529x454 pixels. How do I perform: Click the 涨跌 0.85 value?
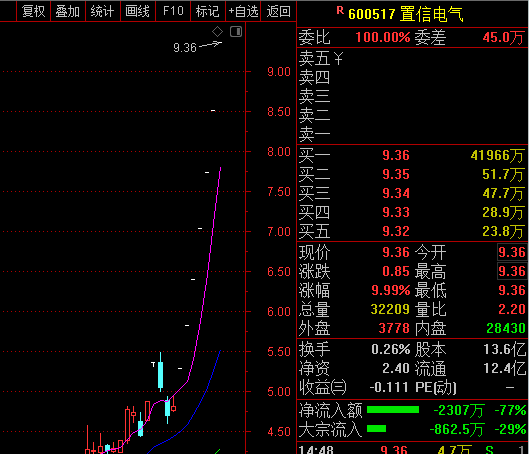pyautogui.click(x=396, y=271)
